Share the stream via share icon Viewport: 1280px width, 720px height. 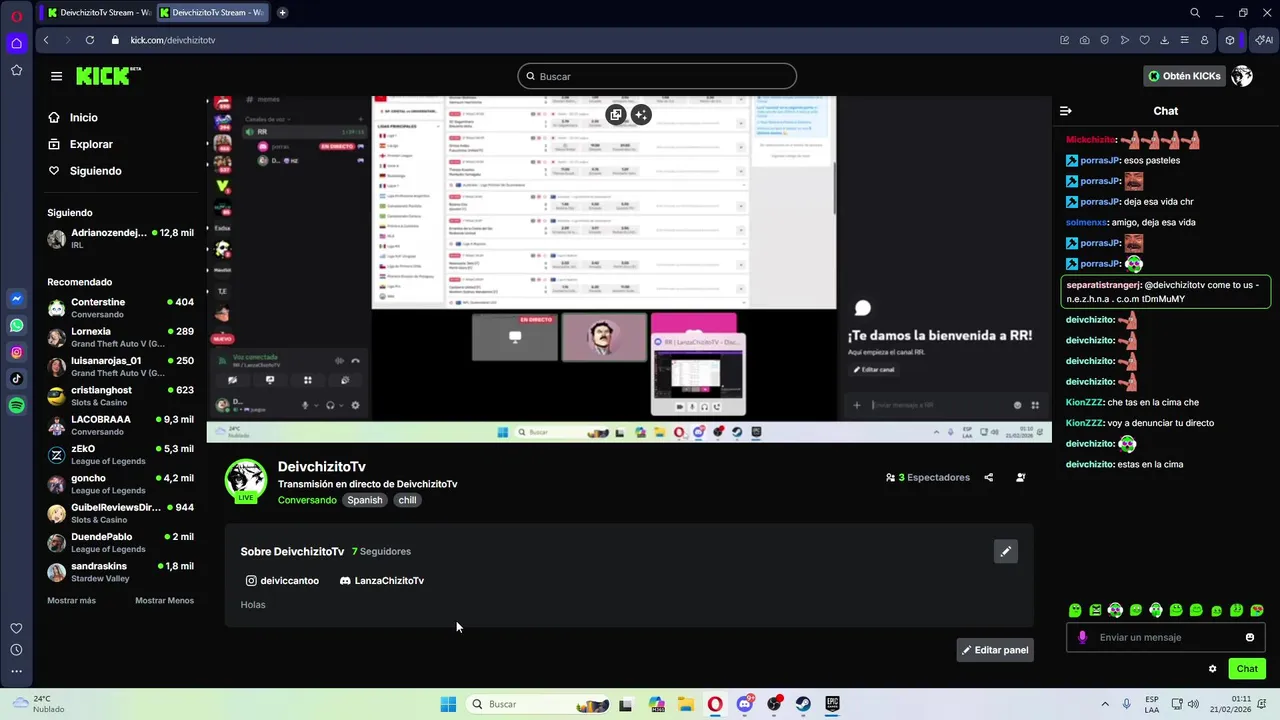(989, 477)
